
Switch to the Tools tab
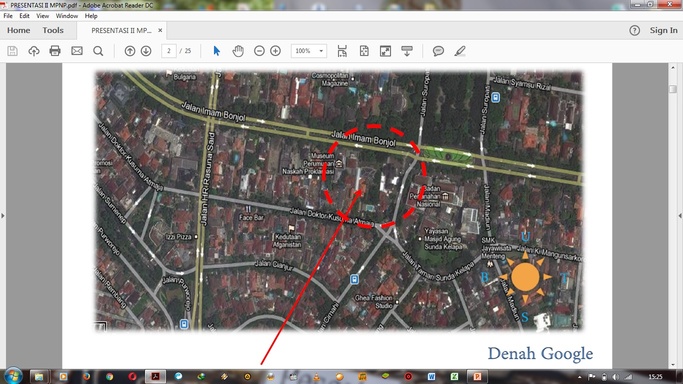point(53,30)
